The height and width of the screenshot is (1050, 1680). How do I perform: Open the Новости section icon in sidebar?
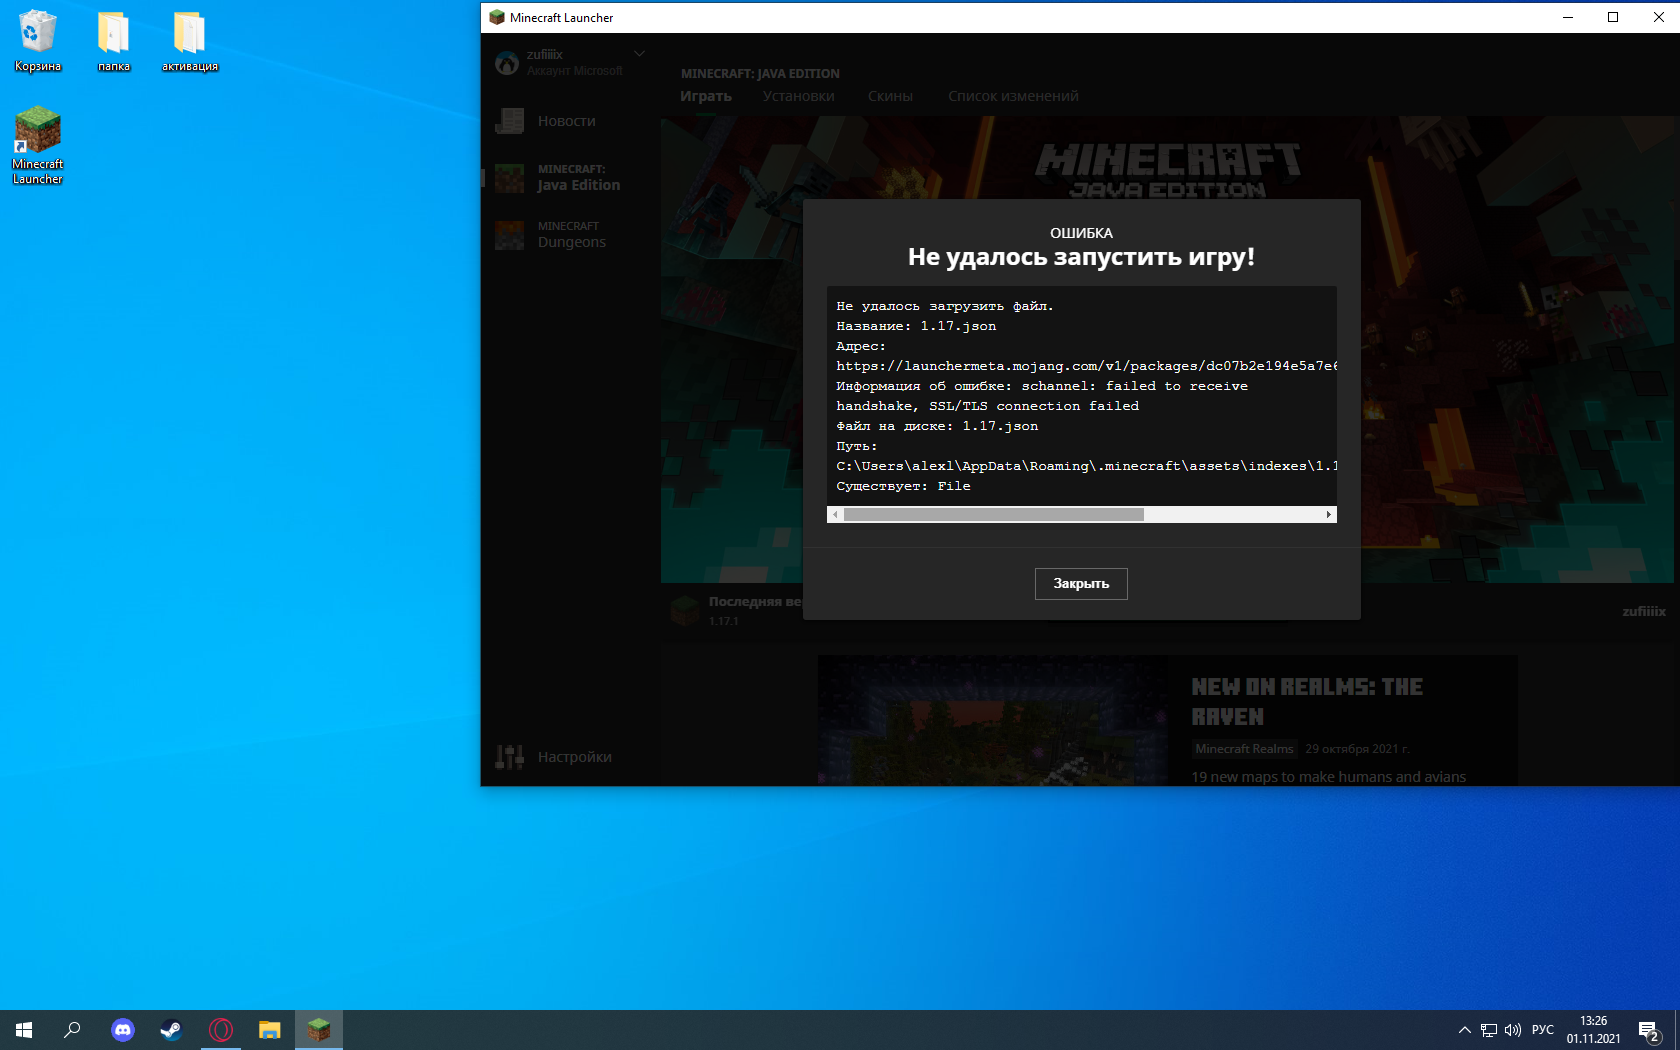coord(510,121)
